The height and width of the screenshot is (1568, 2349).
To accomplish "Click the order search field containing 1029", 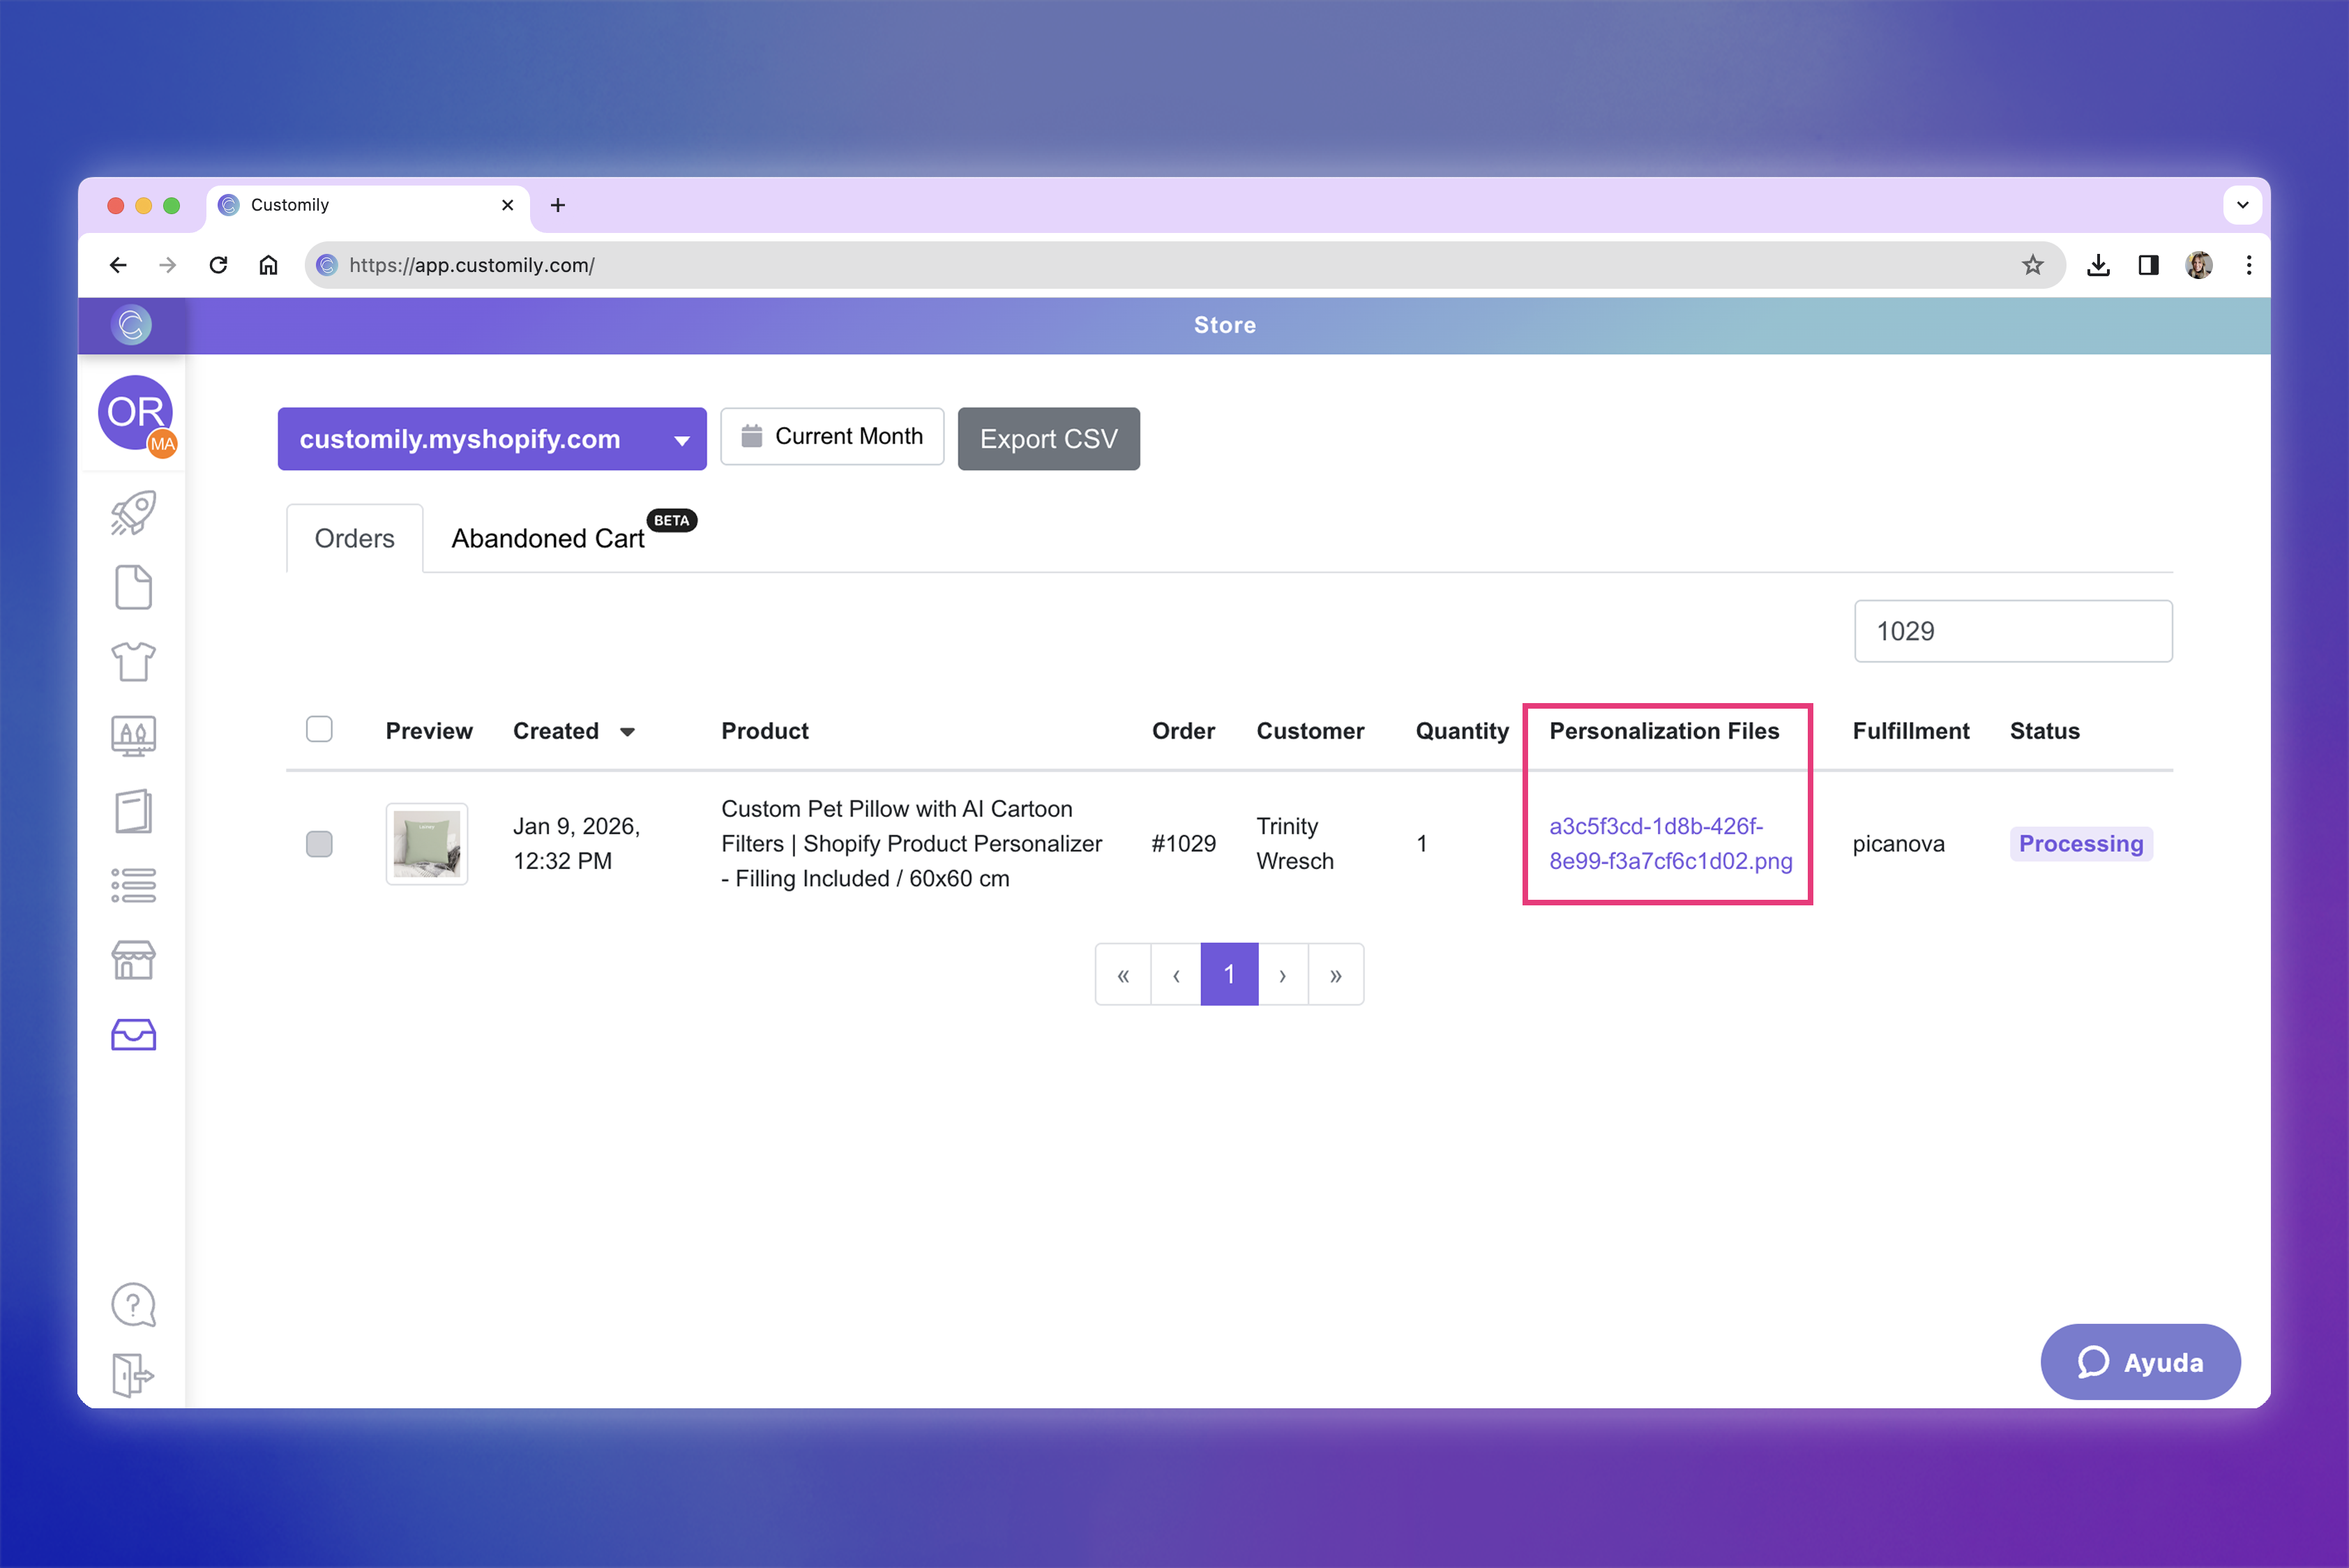I will (2012, 631).
